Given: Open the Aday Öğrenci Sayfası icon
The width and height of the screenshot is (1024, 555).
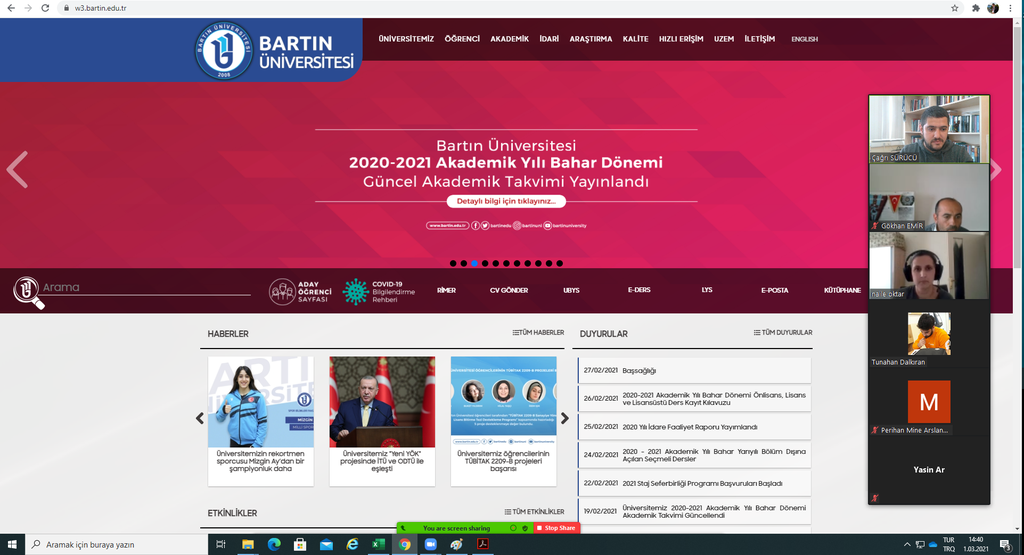Looking at the screenshot, I should click(x=282, y=292).
